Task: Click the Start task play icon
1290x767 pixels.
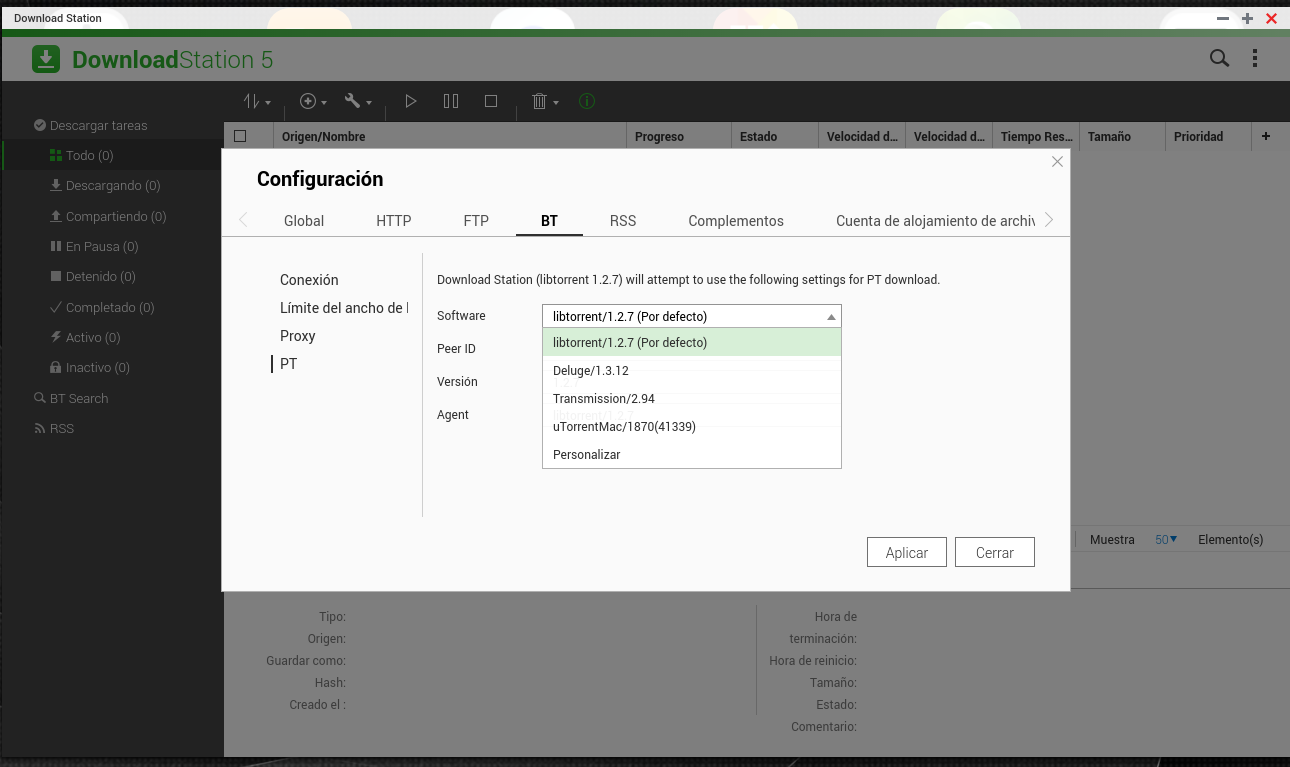Action: click(410, 101)
